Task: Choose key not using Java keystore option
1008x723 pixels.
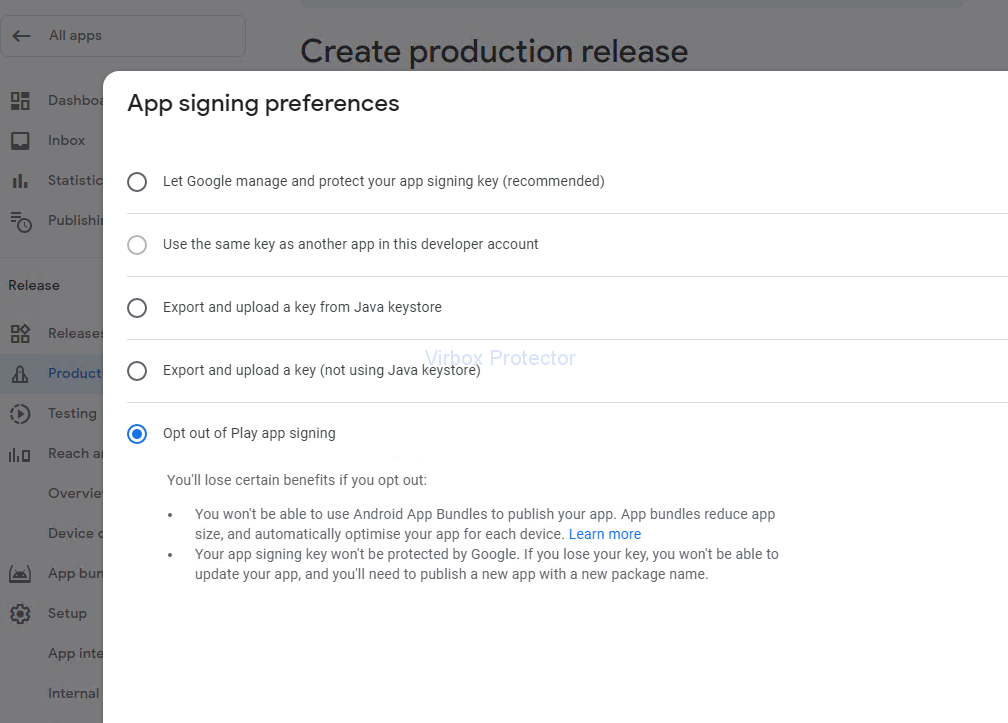Action: [x=137, y=371]
